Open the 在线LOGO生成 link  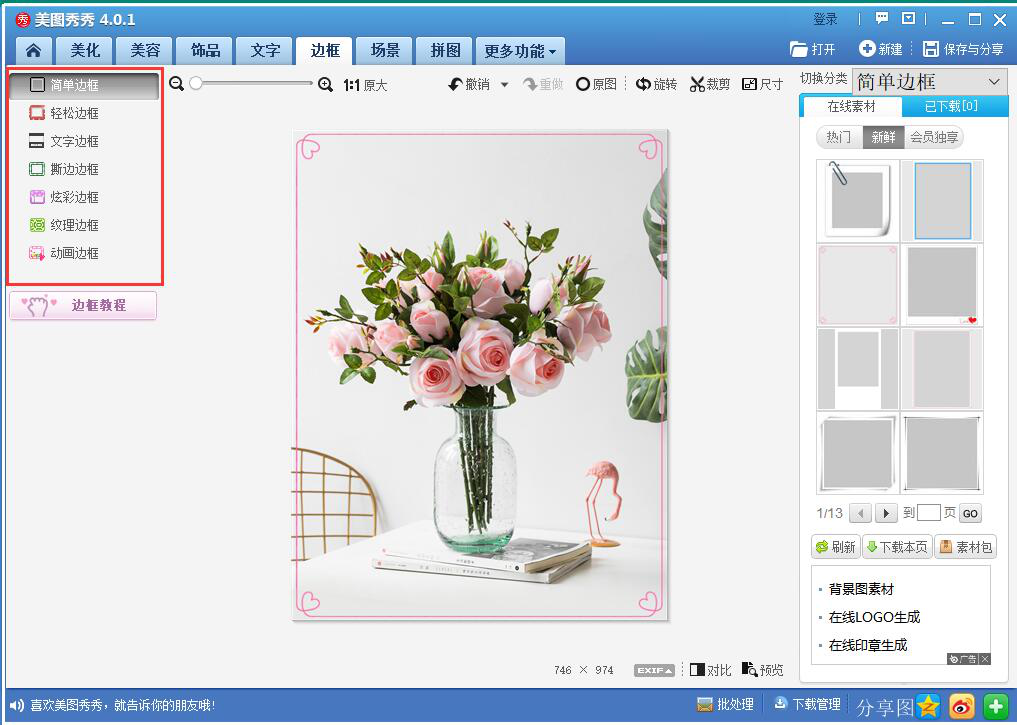pos(874,617)
